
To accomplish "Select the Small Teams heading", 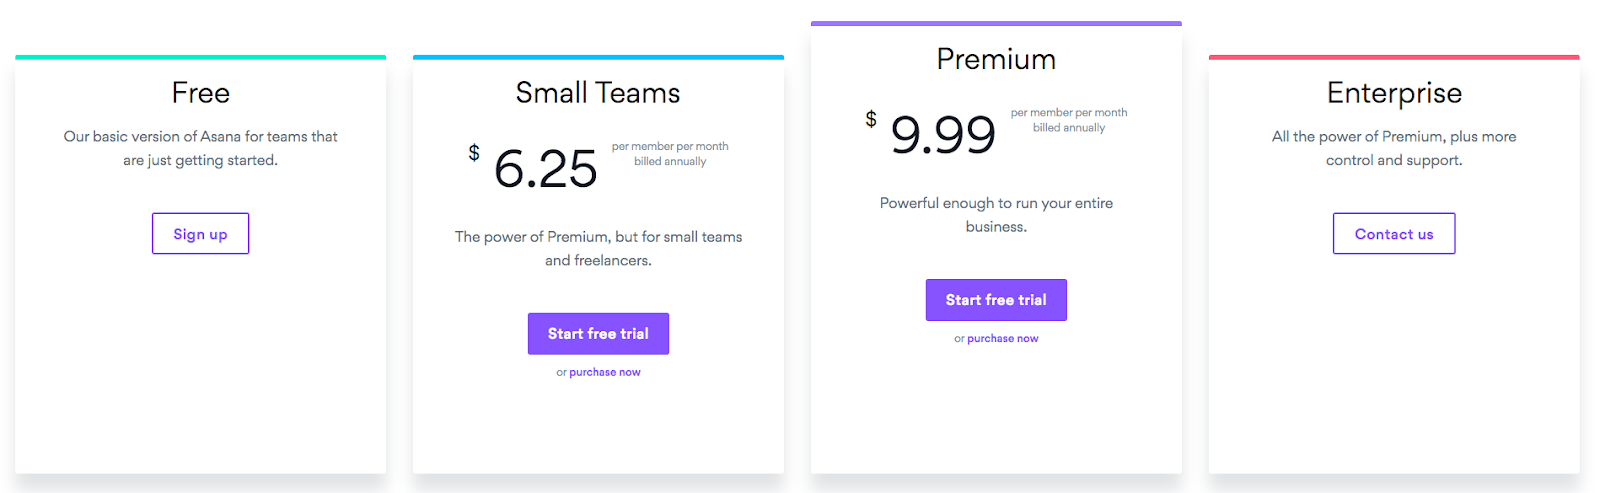I will (x=598, y=93).
